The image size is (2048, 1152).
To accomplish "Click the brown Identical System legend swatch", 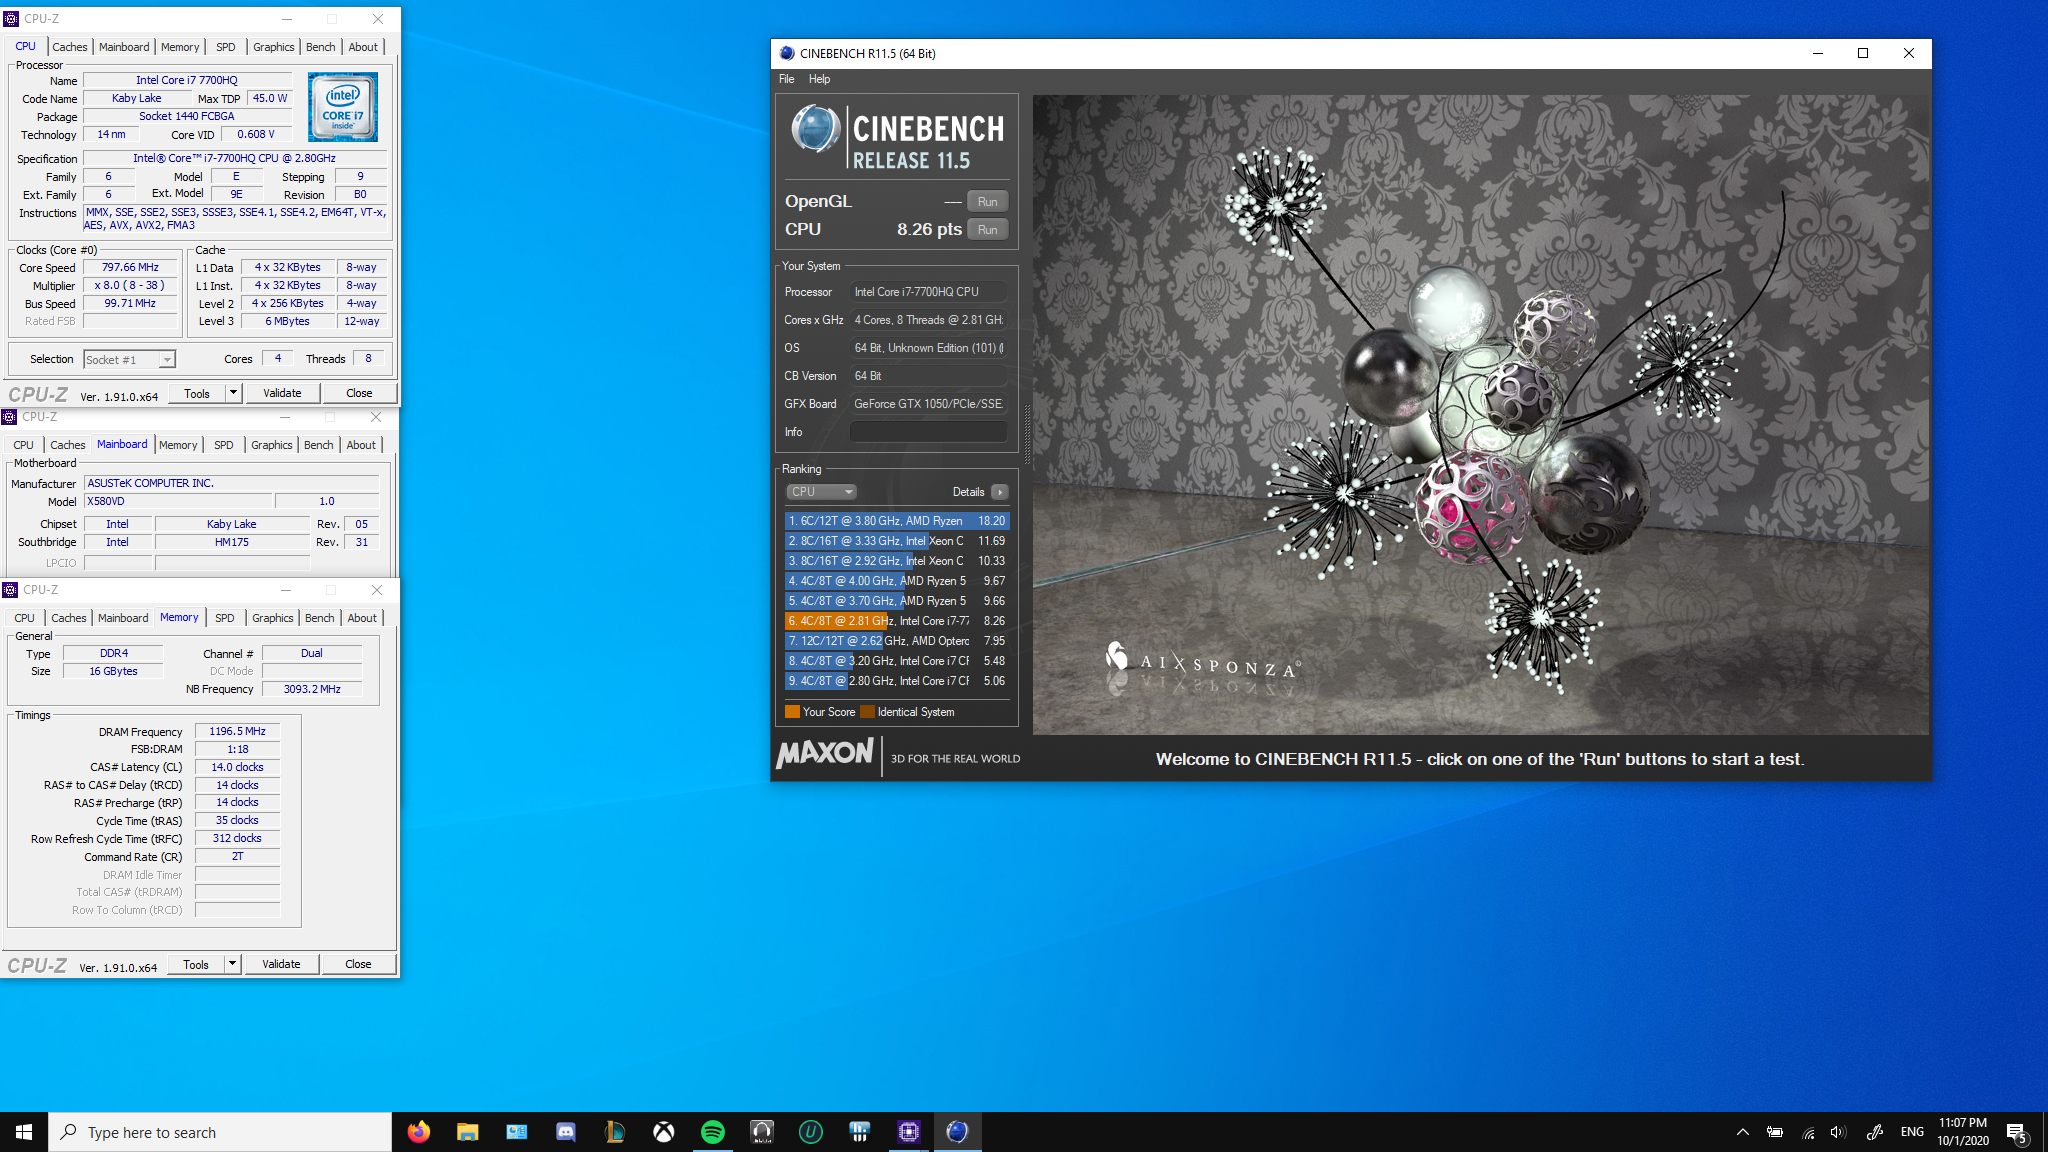I will point(867,712).
